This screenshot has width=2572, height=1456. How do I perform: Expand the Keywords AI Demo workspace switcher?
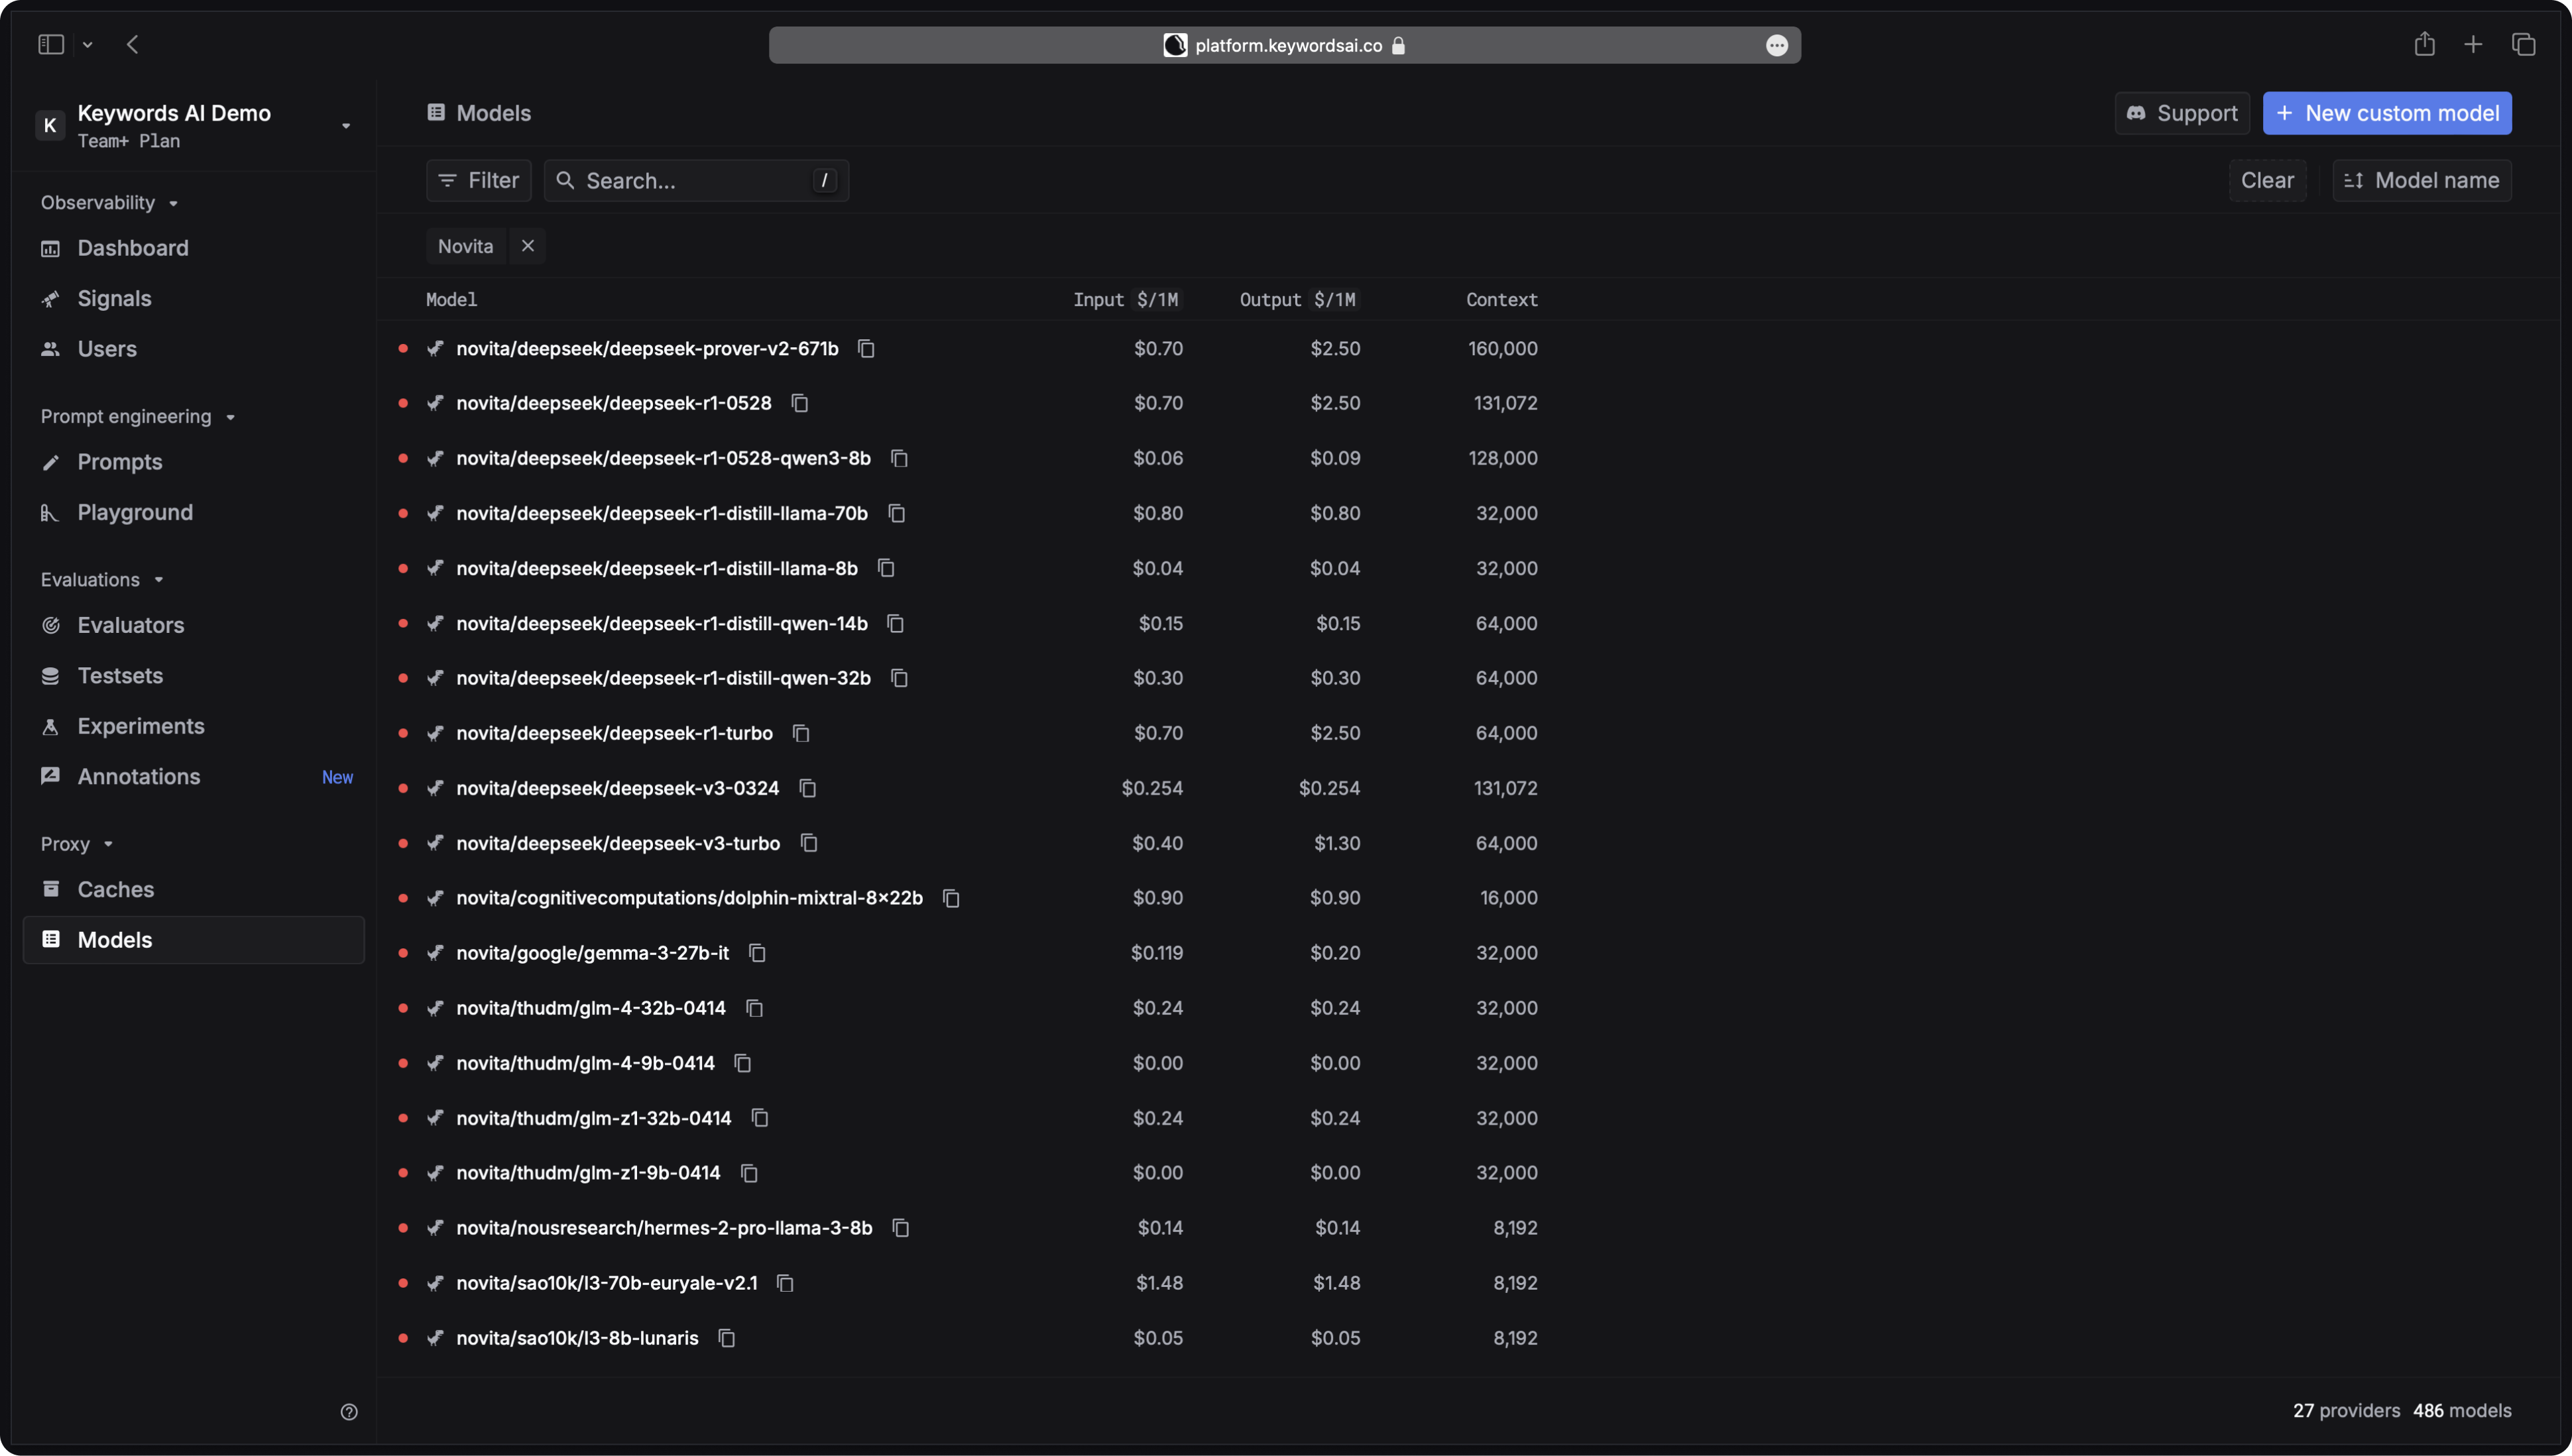(346, 126)
